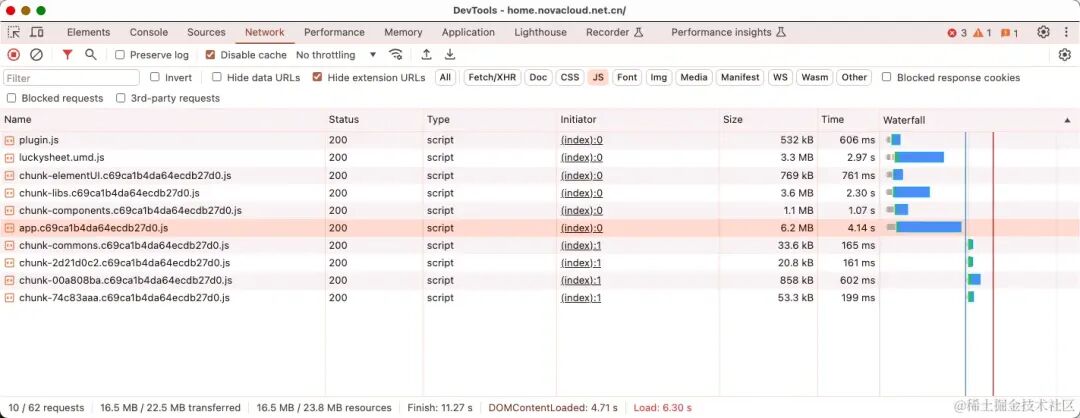Image resolution: width=1080 pixels, height=418 pixels.
Task: Open the Application tab
Action: coord(468,32)
